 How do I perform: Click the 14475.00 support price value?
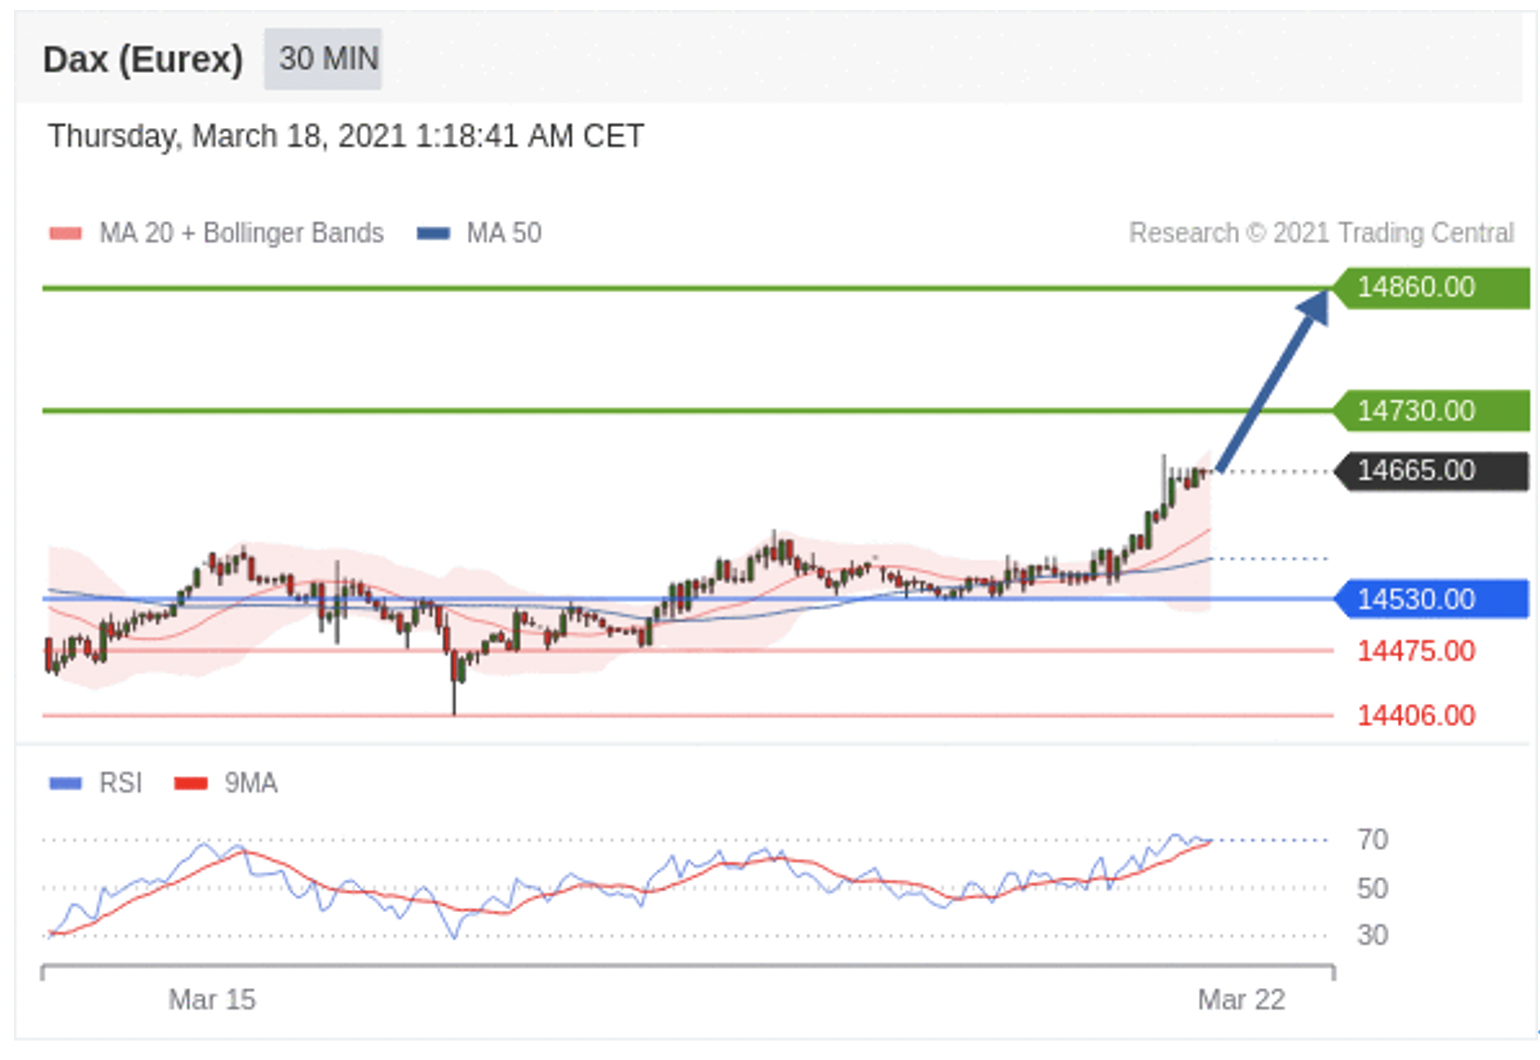click(1416, 651)
